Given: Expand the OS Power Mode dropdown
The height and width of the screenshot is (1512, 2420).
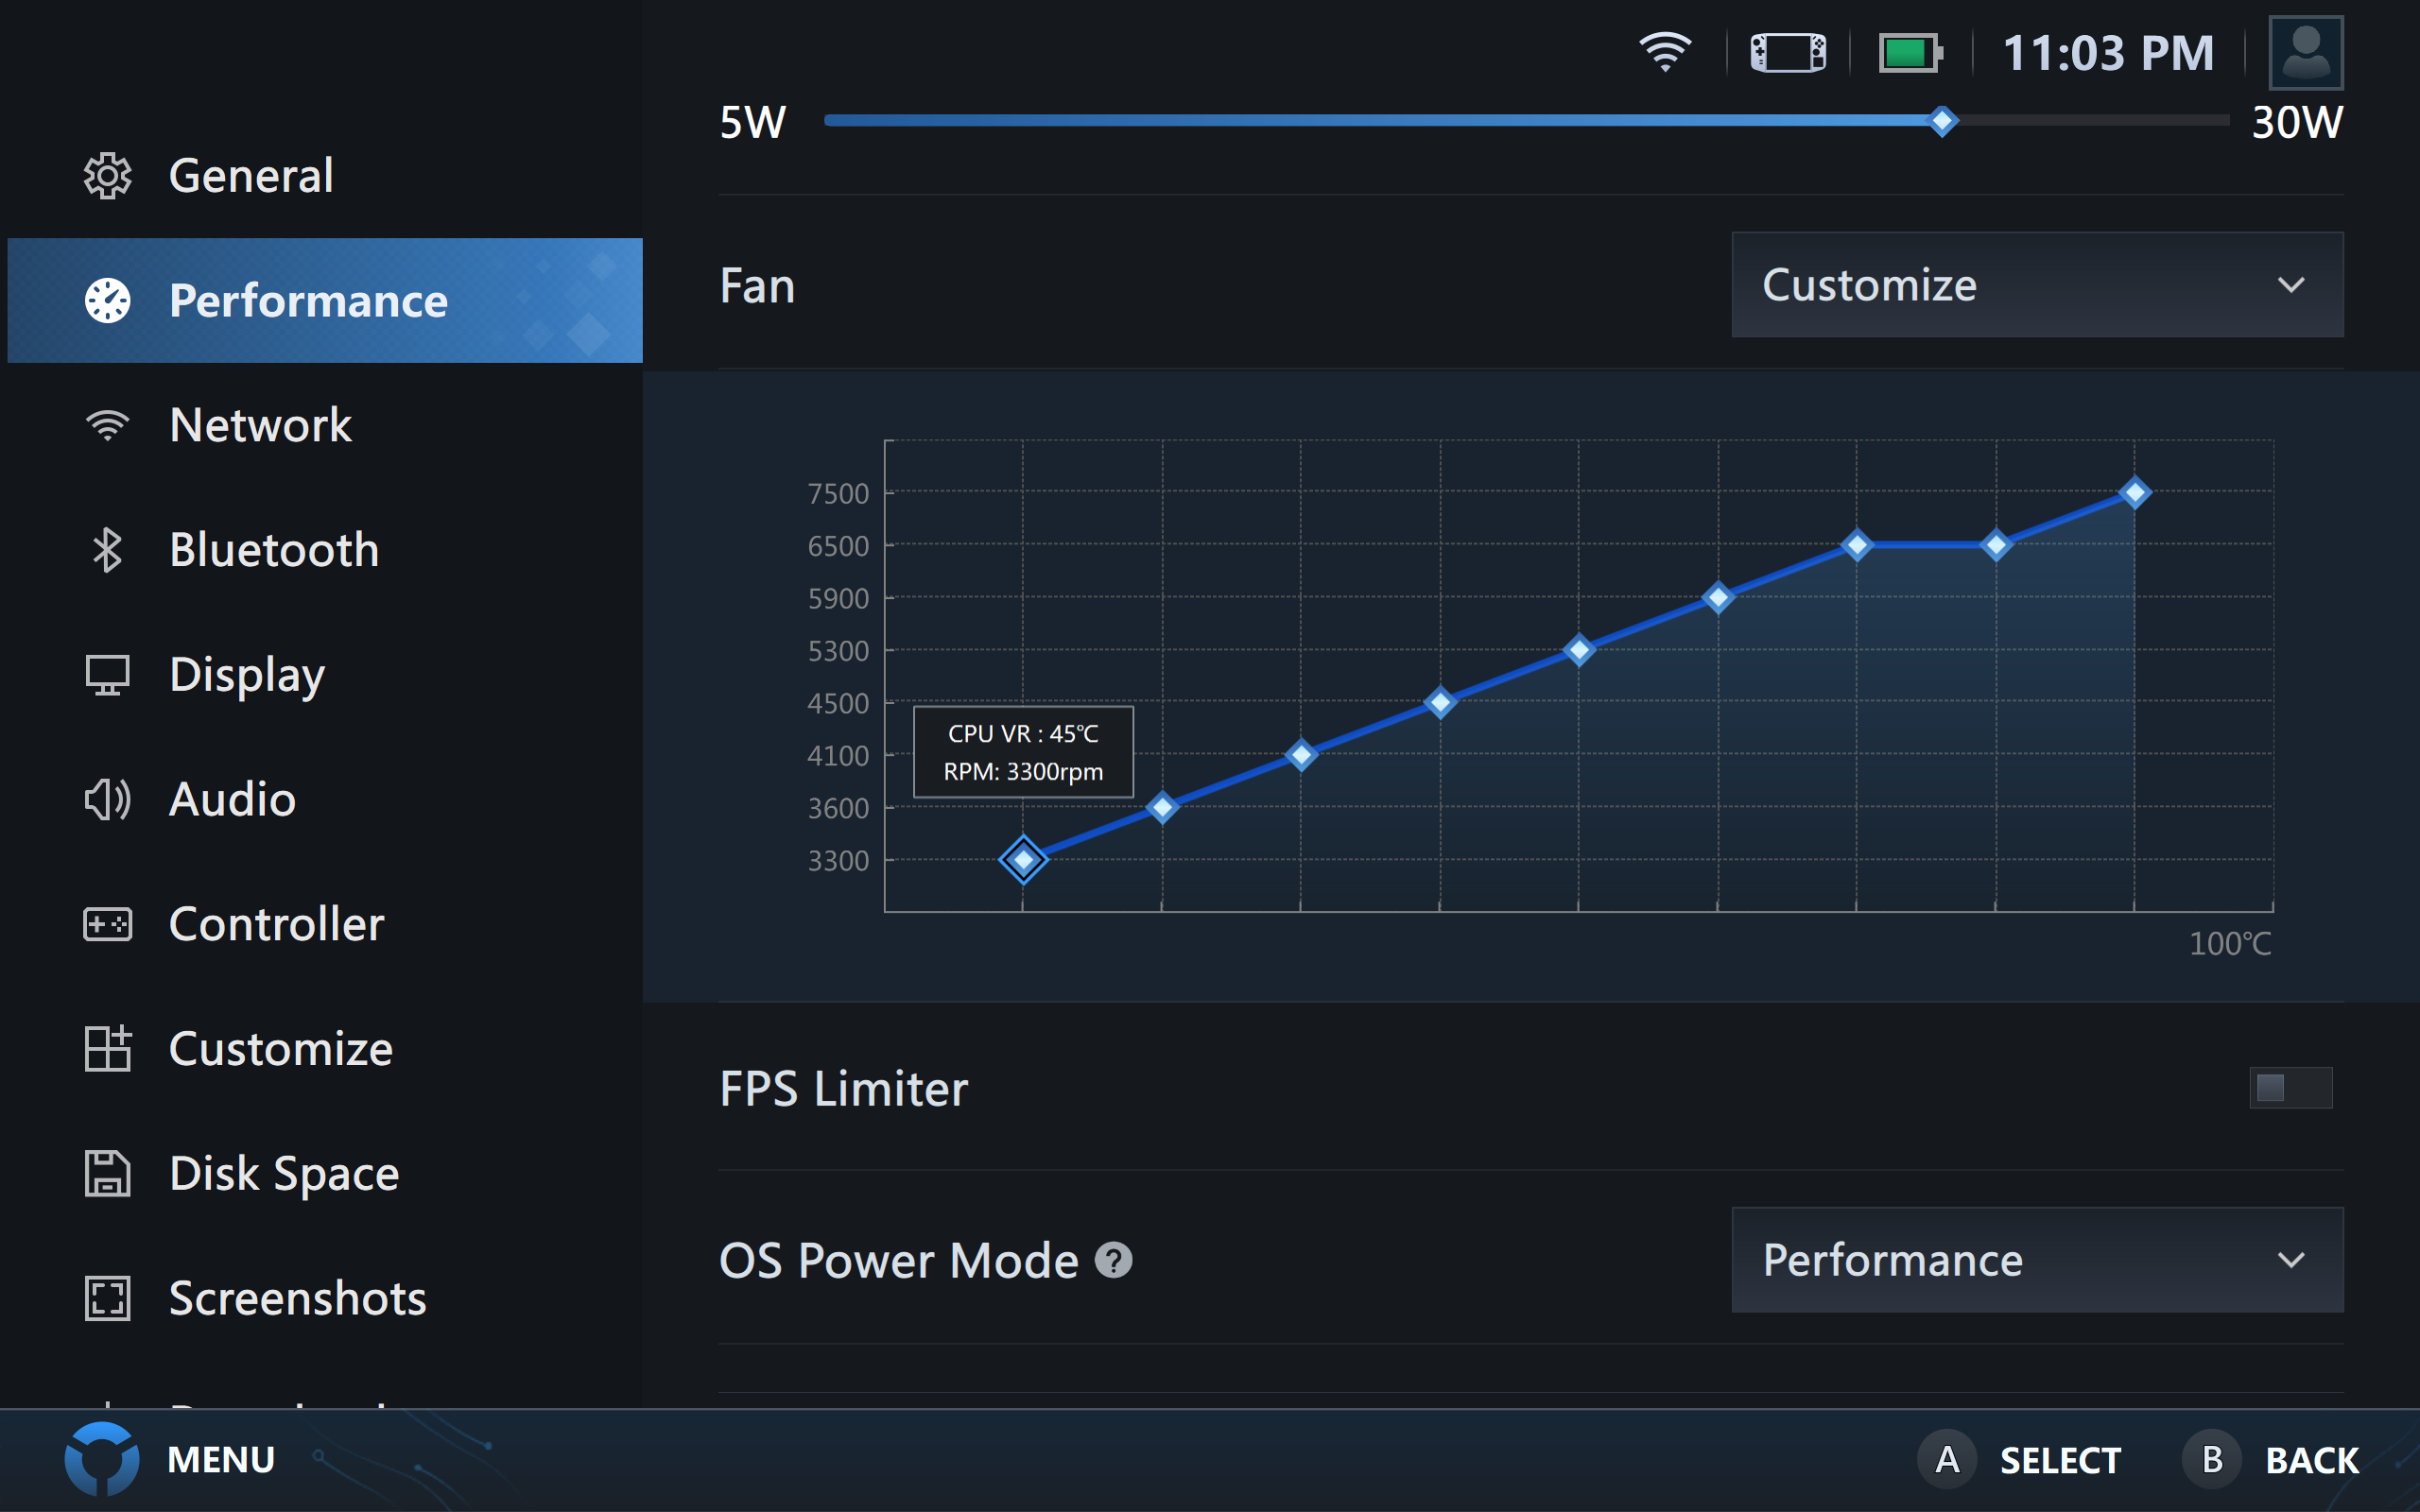Looking at the screenshot, I should (x=2036, y=1260).
